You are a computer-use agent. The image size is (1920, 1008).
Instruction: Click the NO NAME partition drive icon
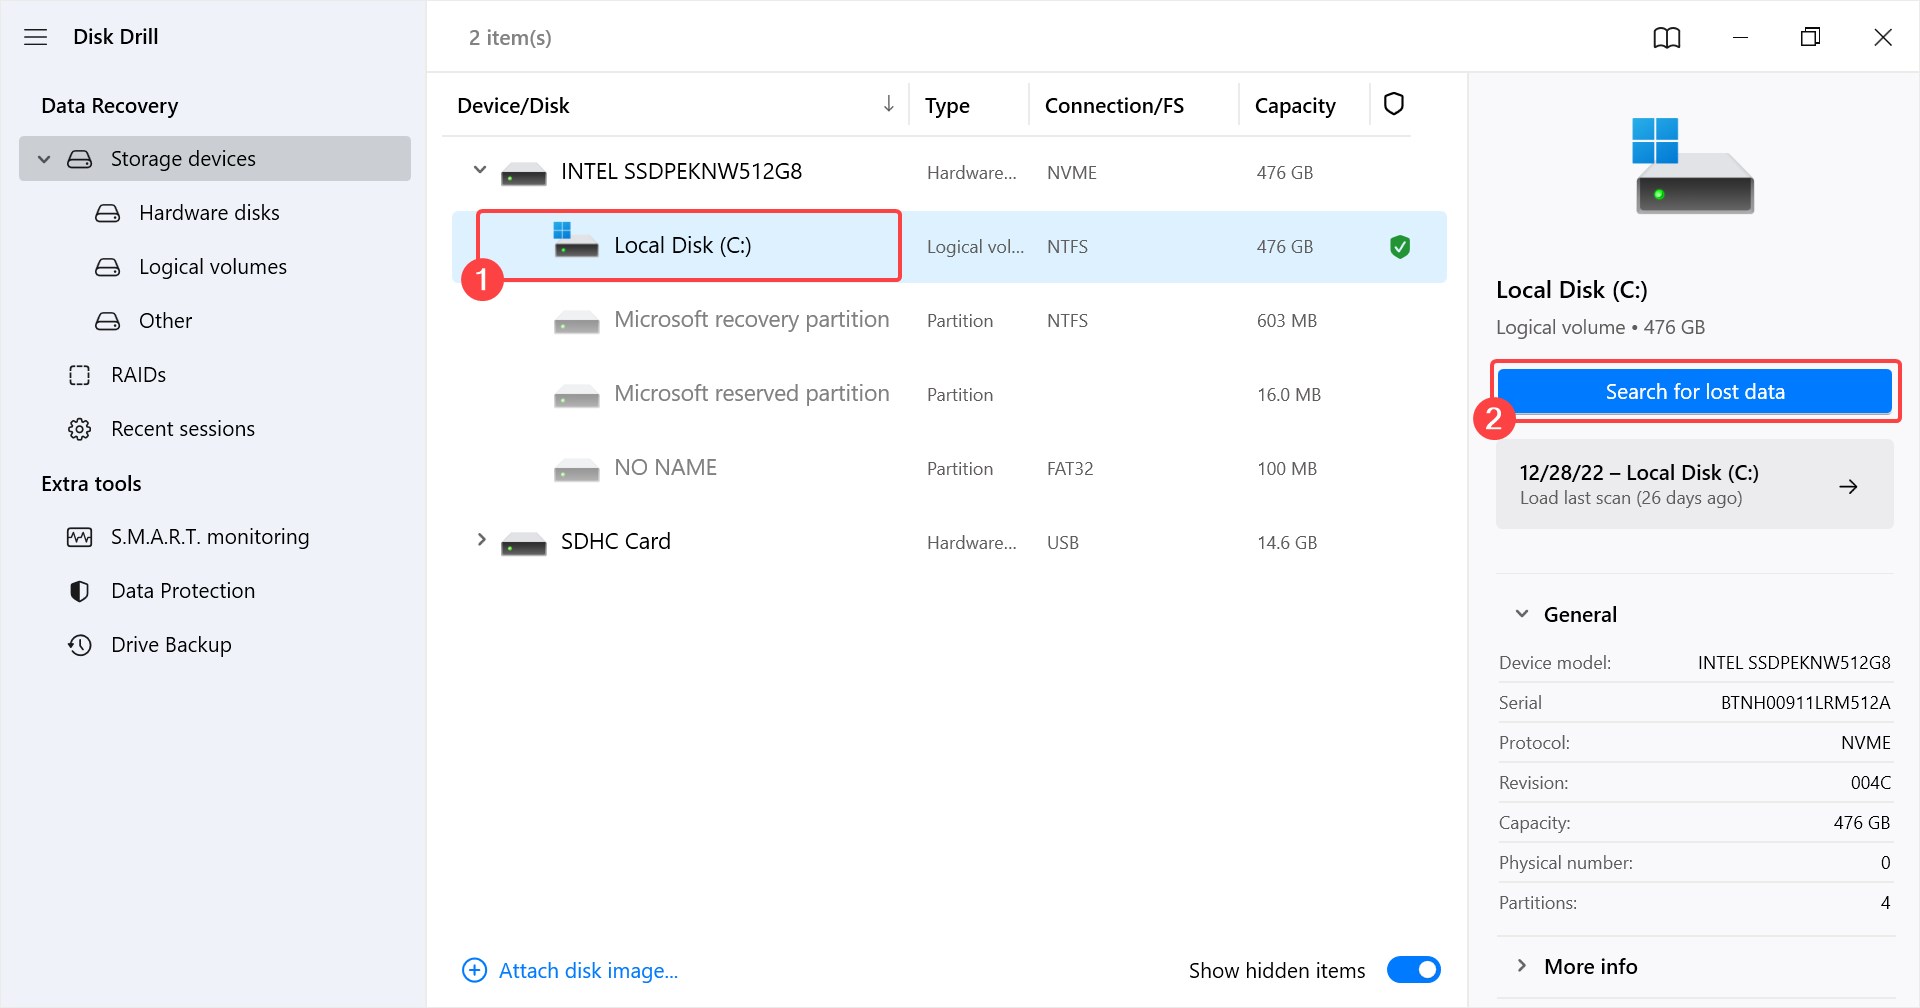point(577,470)
